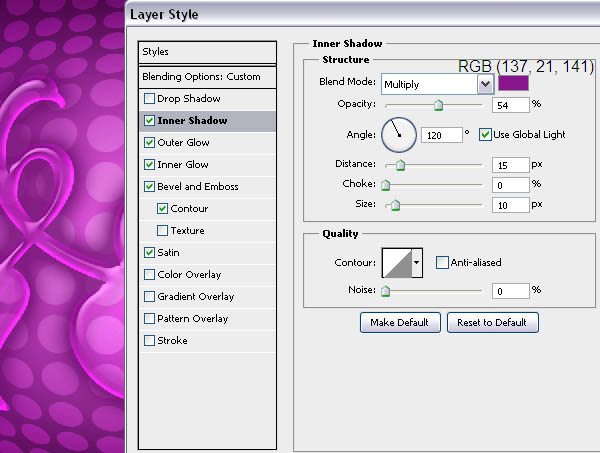The width and height of the screenshot is (600, 453).
Task: Click the Opacity slider handle
Action: [438, 104]
